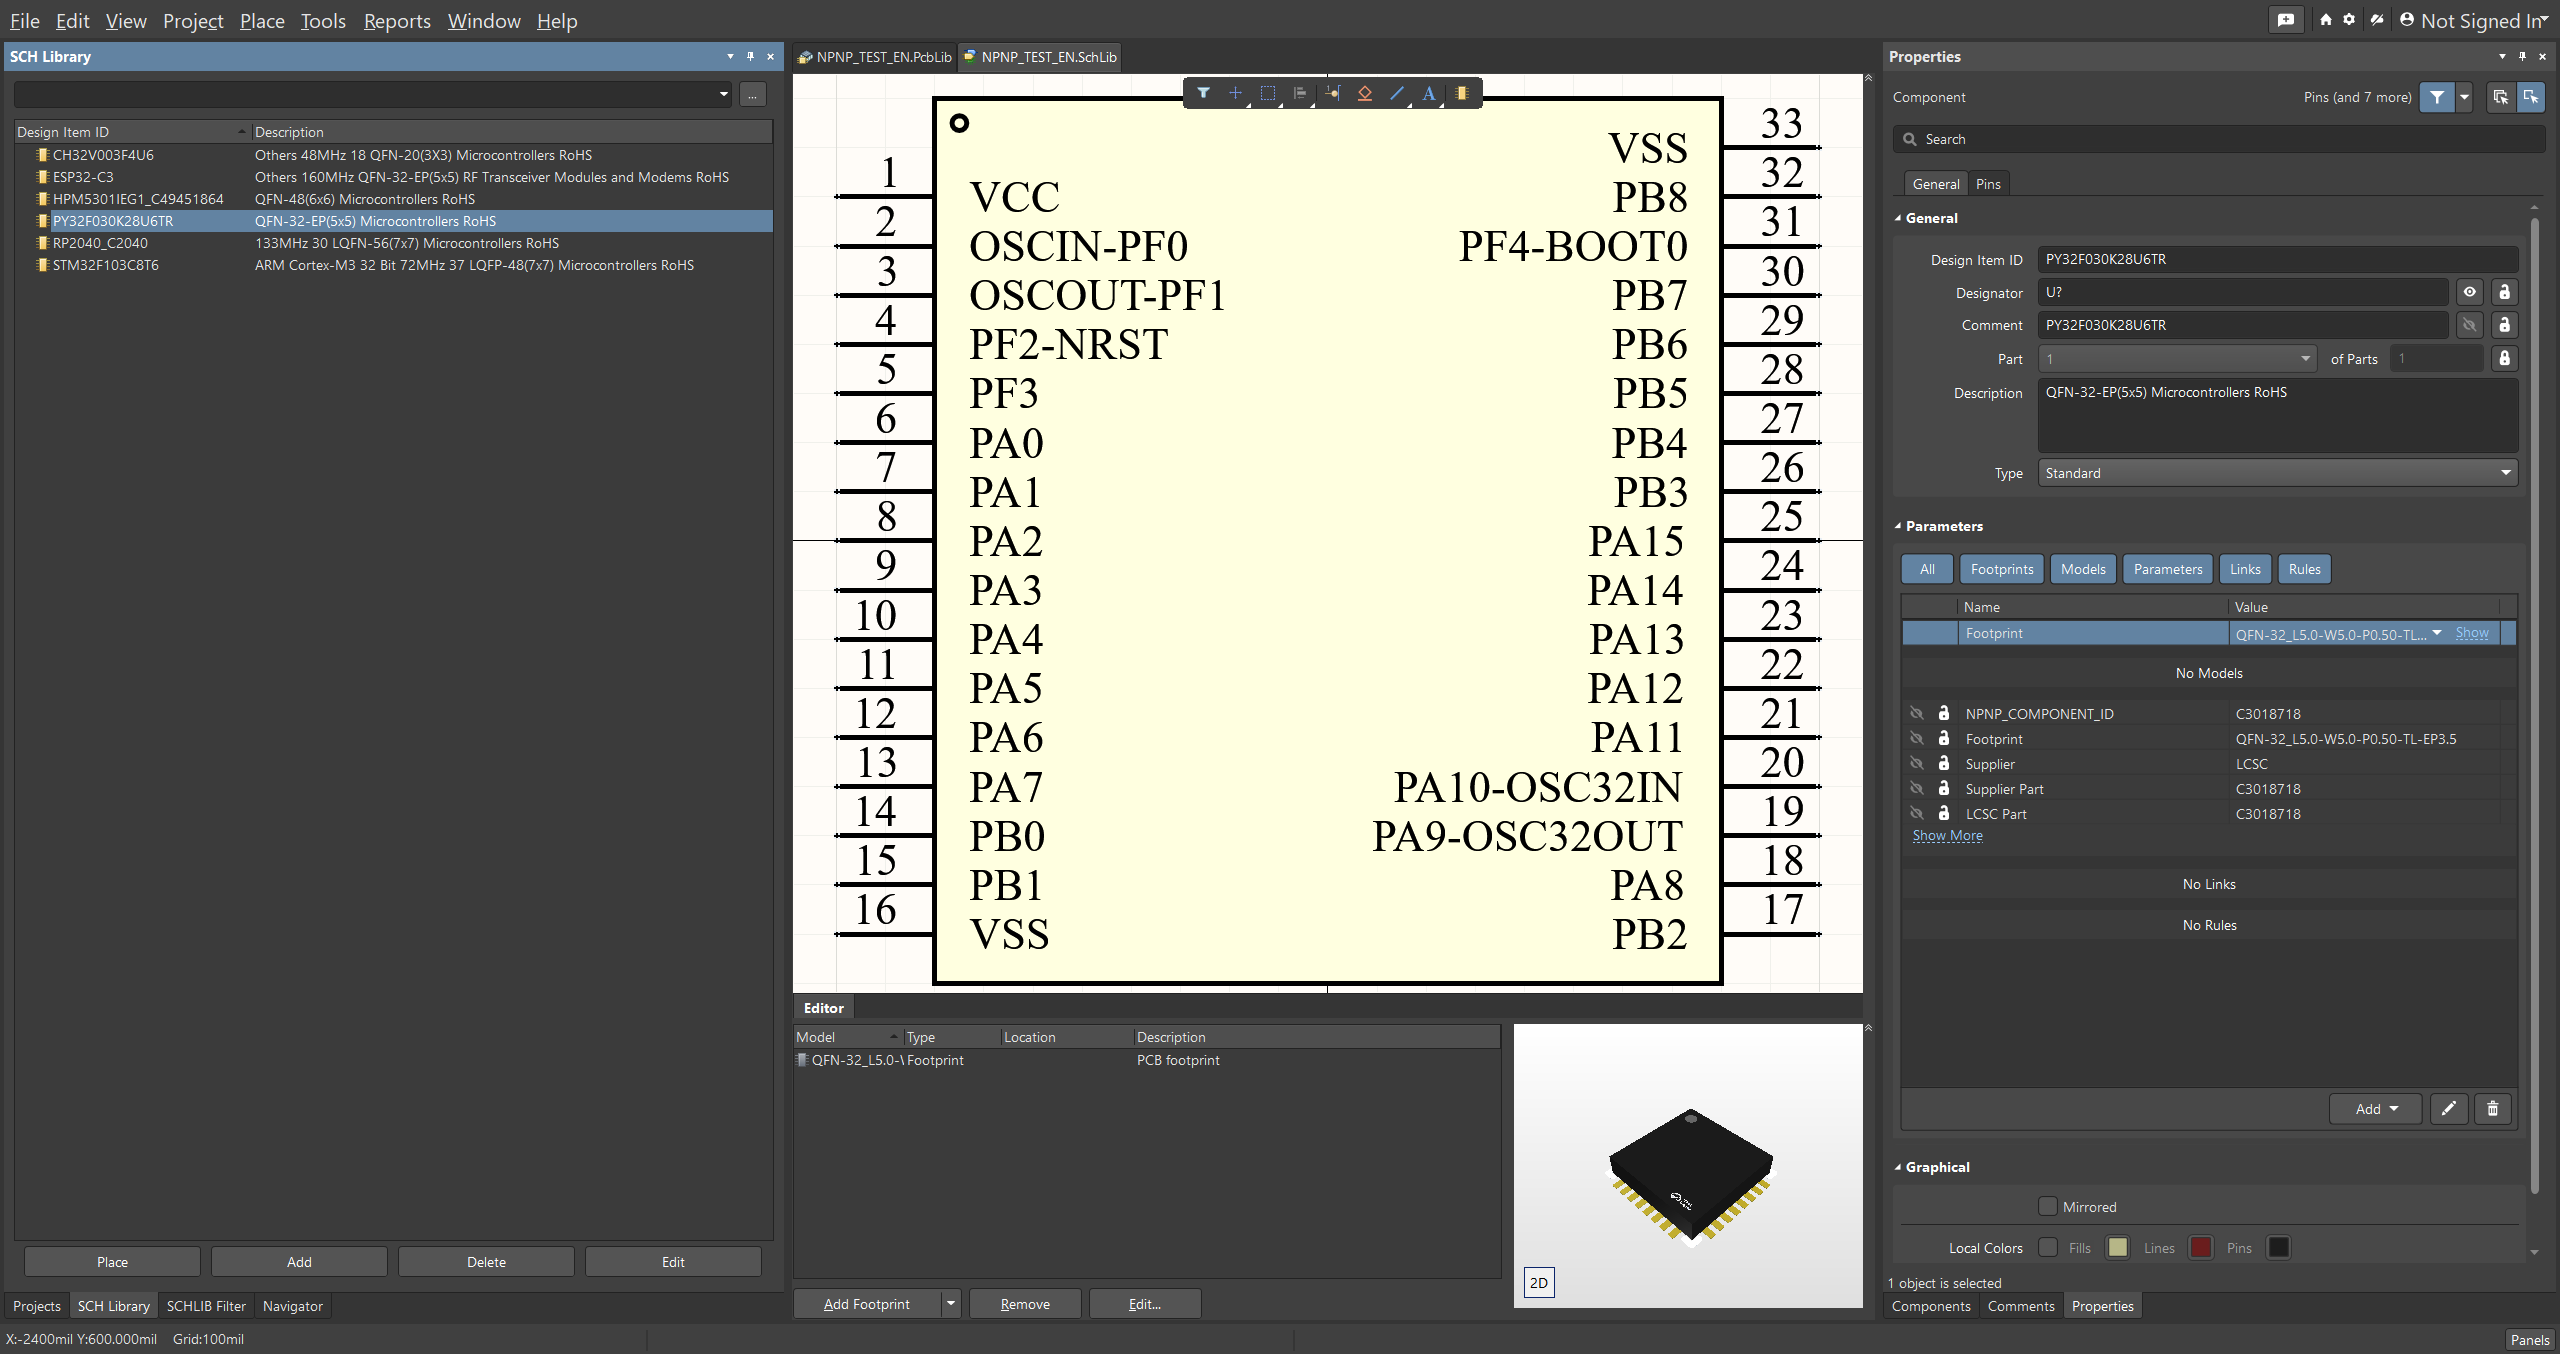Click the Place button in SCH Library
The height and width of the screenshot is (1354, 2560).
point(112,1261)
